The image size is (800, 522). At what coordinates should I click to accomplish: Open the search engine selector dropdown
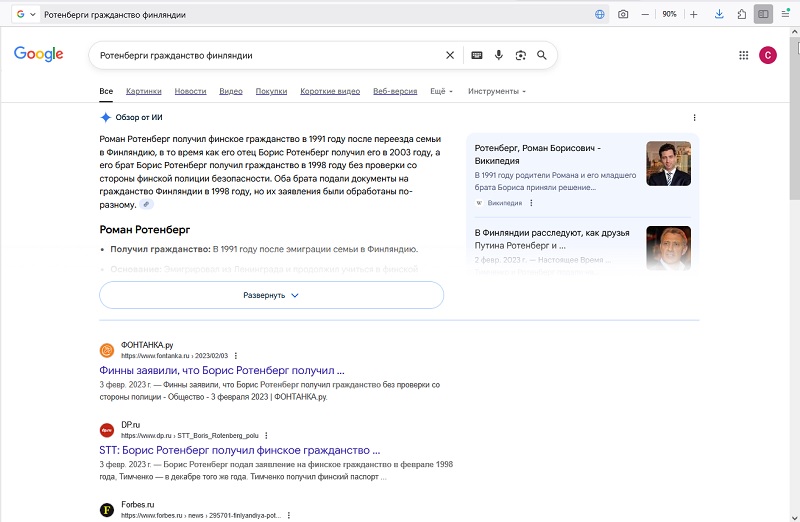[x=26, y=14]
